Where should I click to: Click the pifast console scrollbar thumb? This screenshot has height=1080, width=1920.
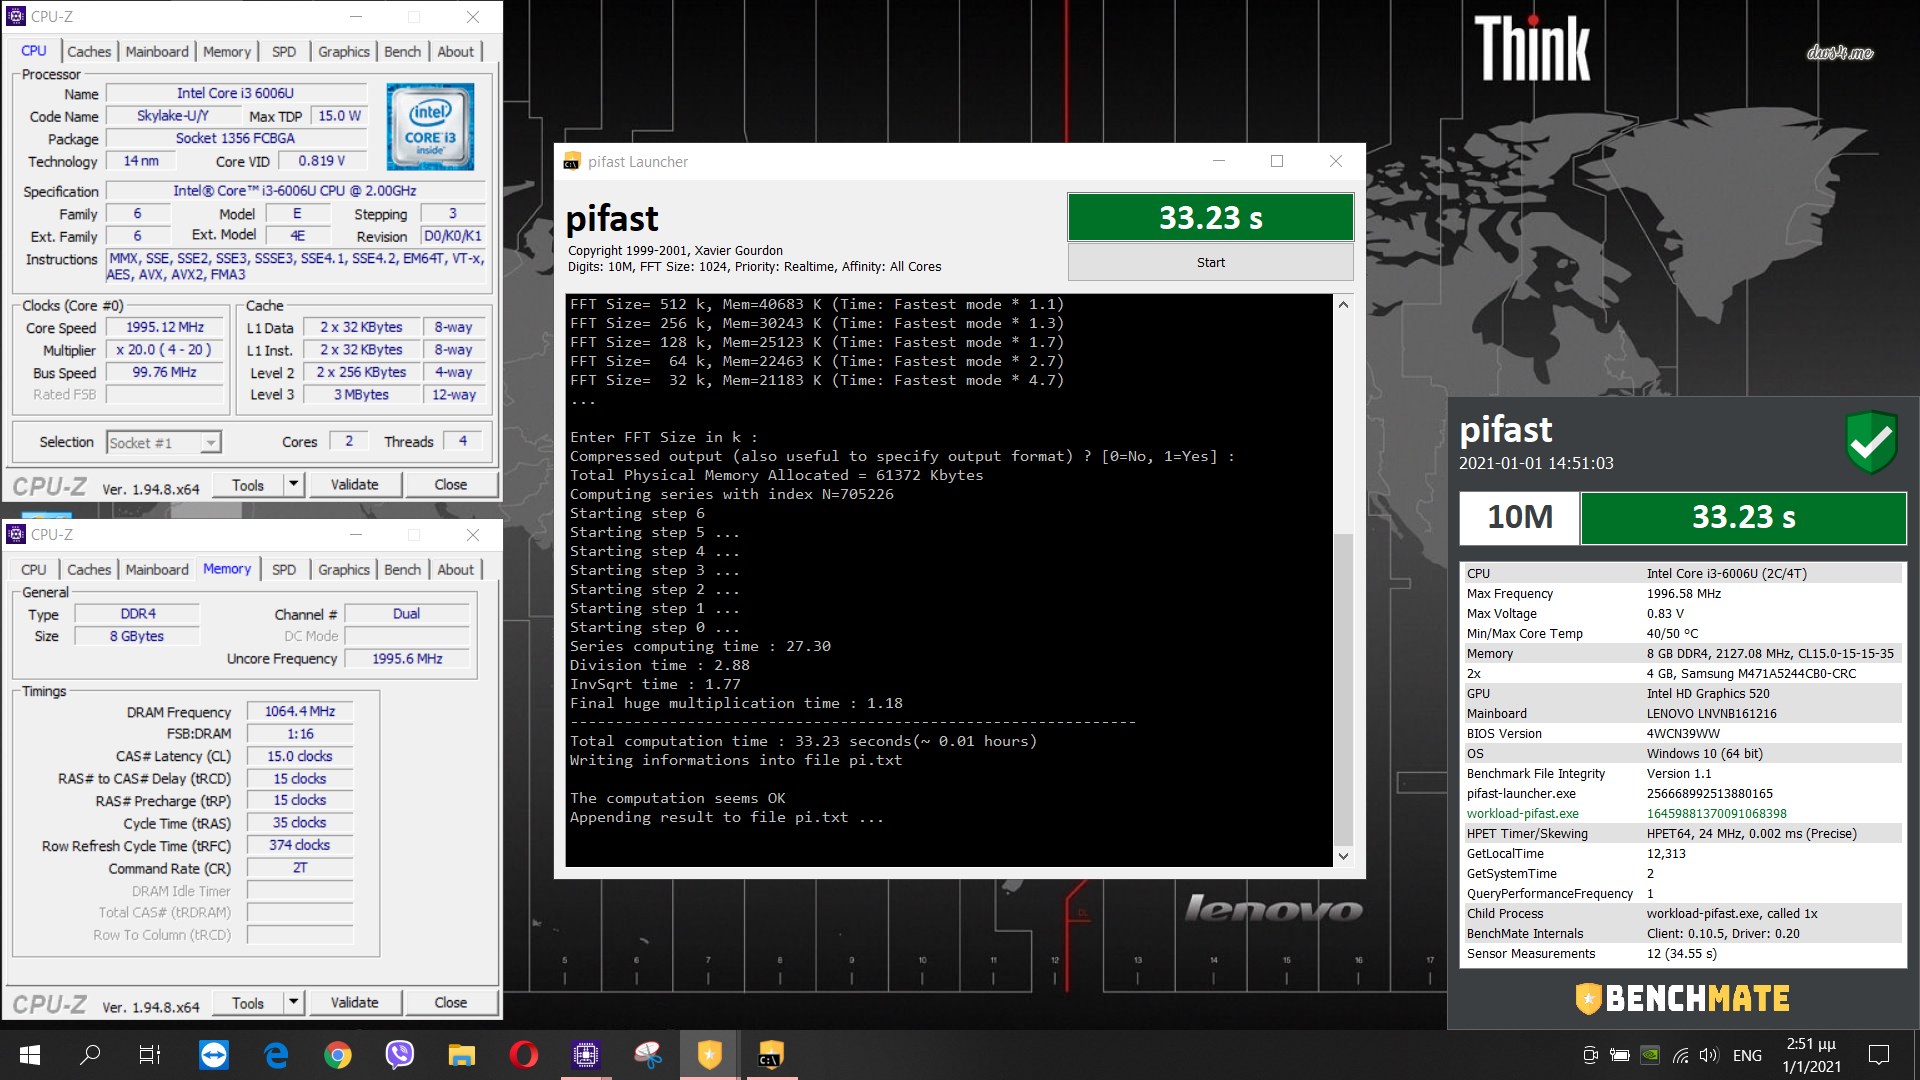(x=1343, y=688)
